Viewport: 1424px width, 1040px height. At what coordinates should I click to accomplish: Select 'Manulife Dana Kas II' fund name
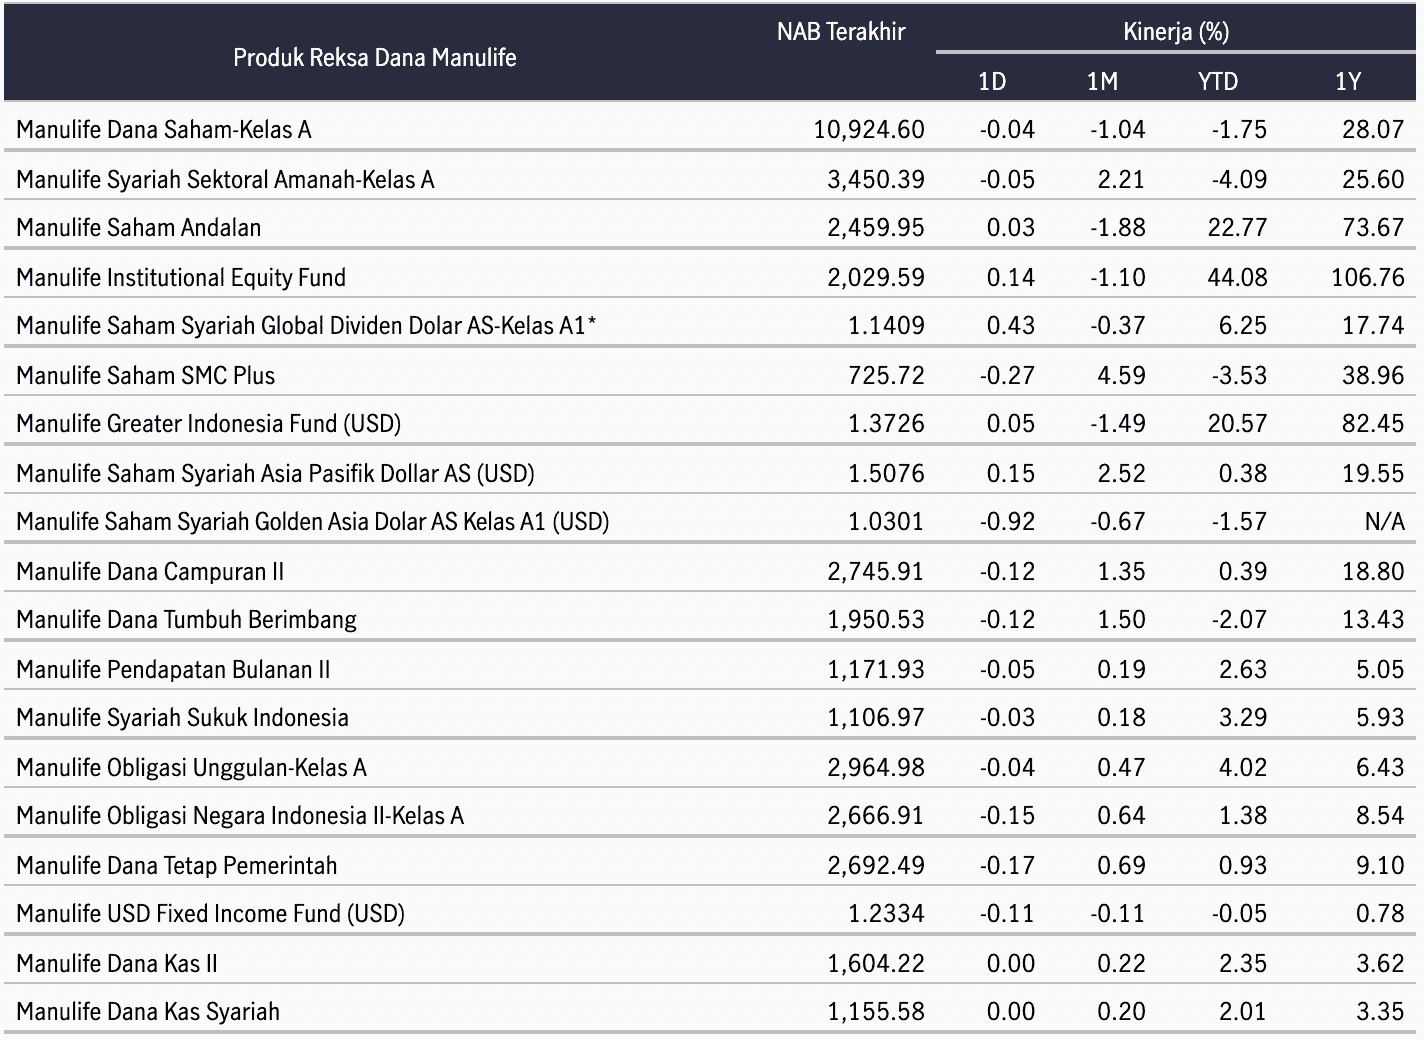(x=117, y=963)
